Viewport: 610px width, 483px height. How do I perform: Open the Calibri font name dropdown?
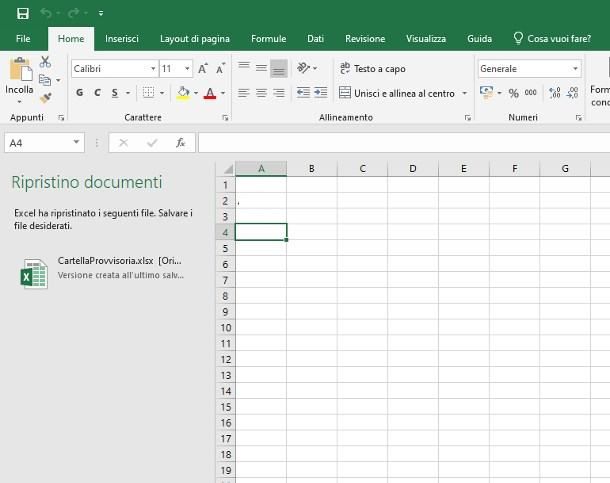153,69
